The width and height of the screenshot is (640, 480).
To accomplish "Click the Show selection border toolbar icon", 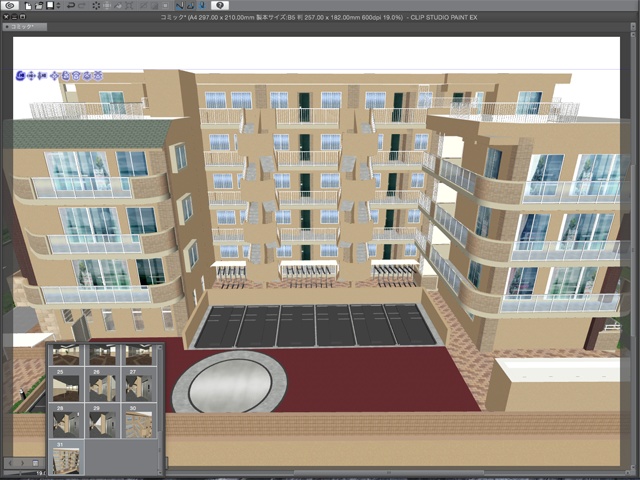I will (165, 6).
